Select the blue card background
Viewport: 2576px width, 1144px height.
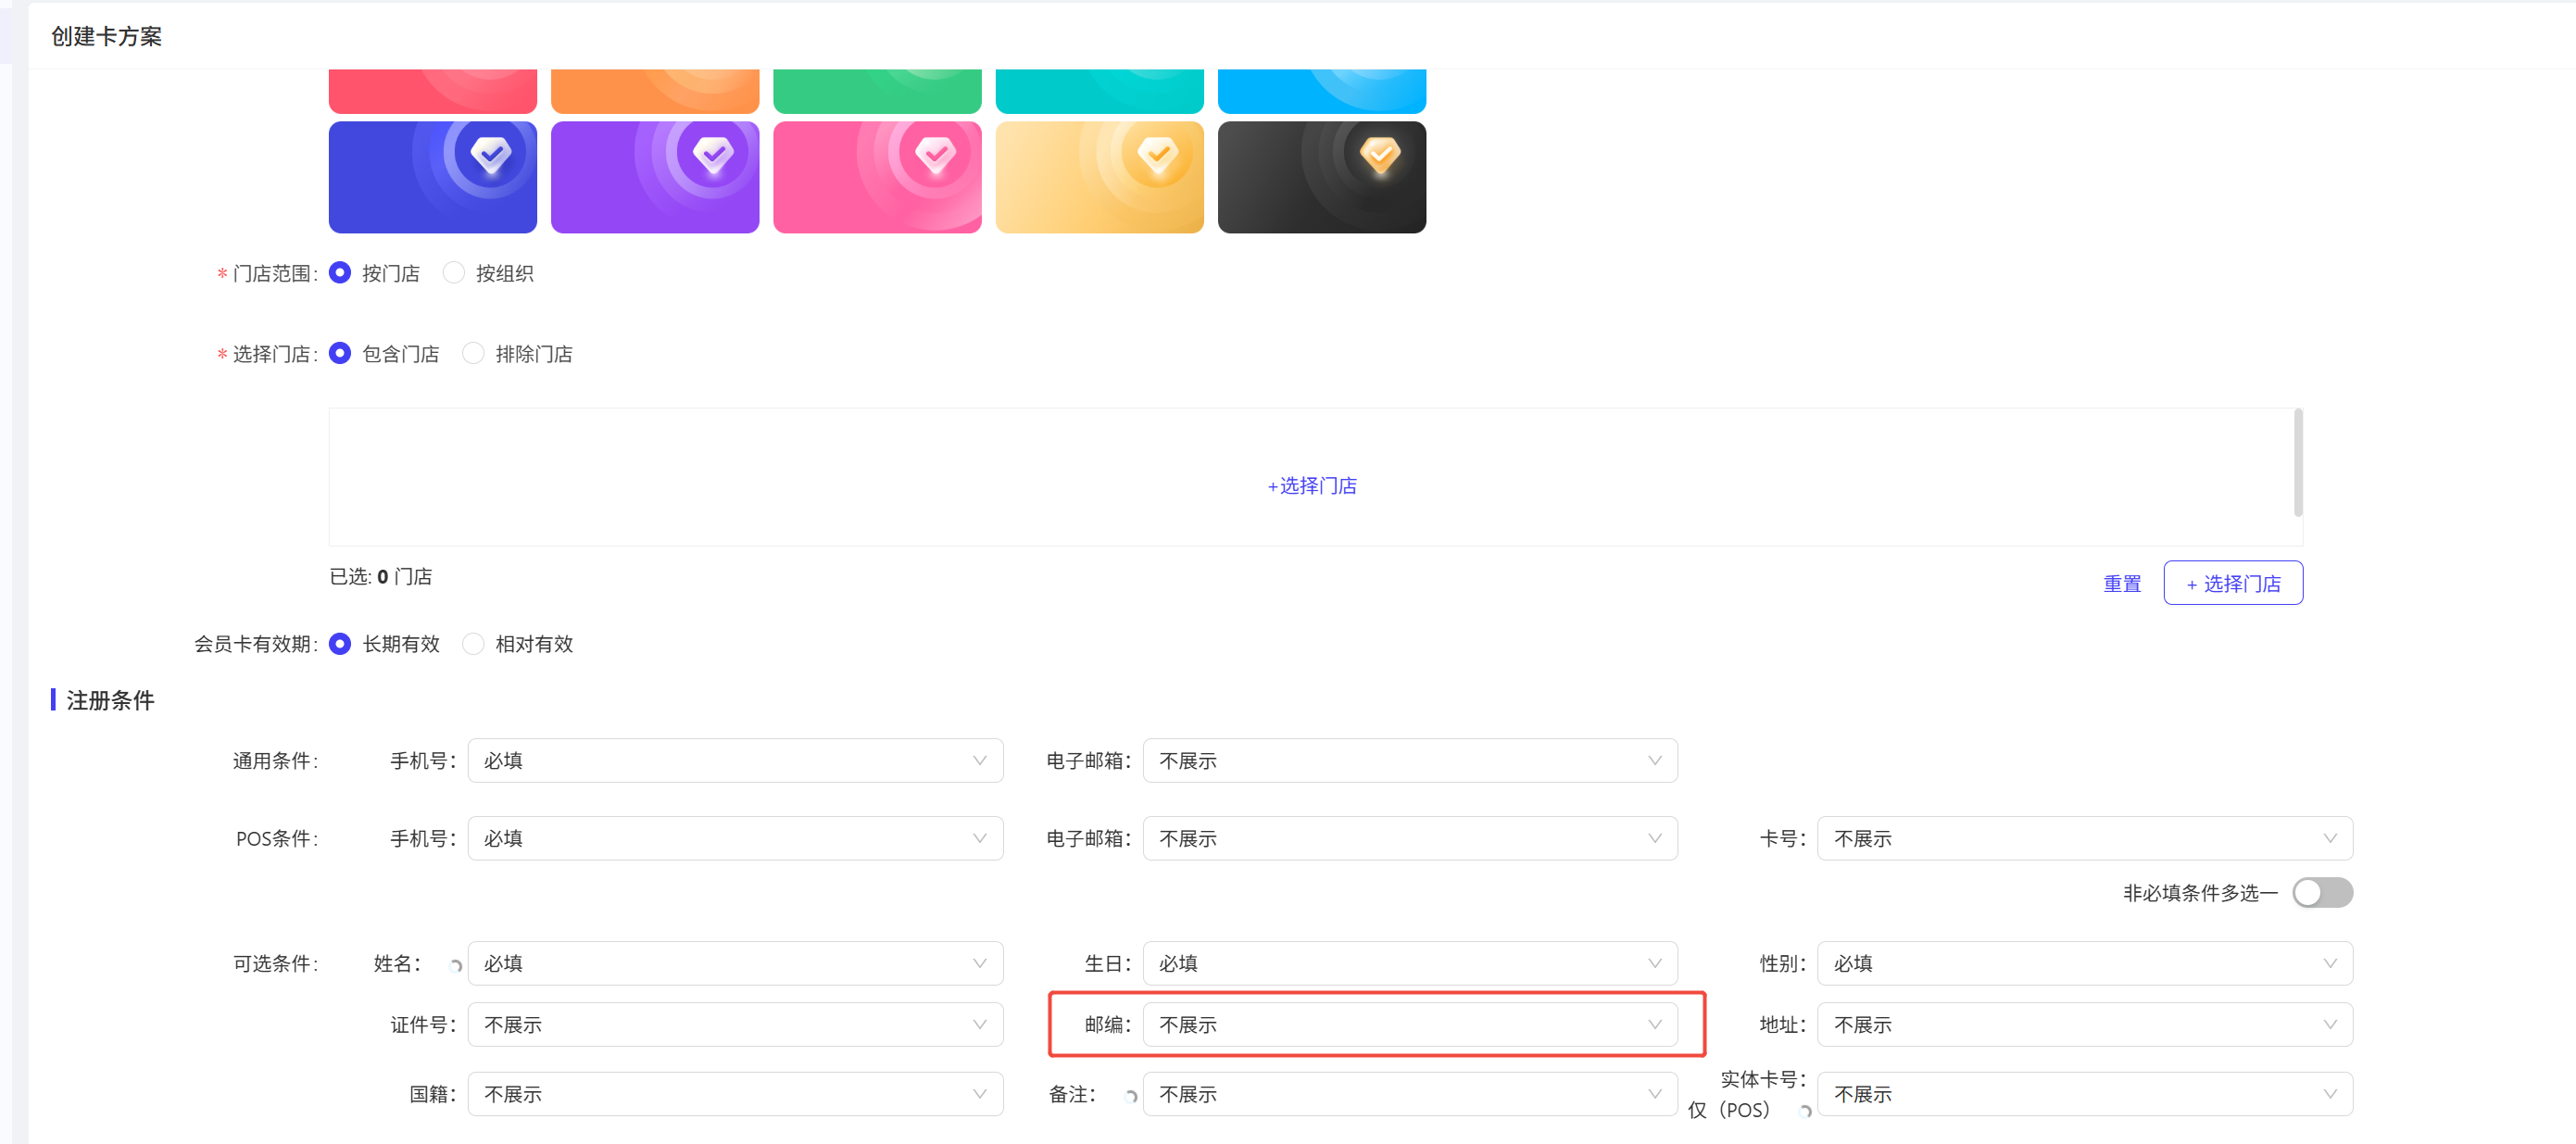point(432,177)
